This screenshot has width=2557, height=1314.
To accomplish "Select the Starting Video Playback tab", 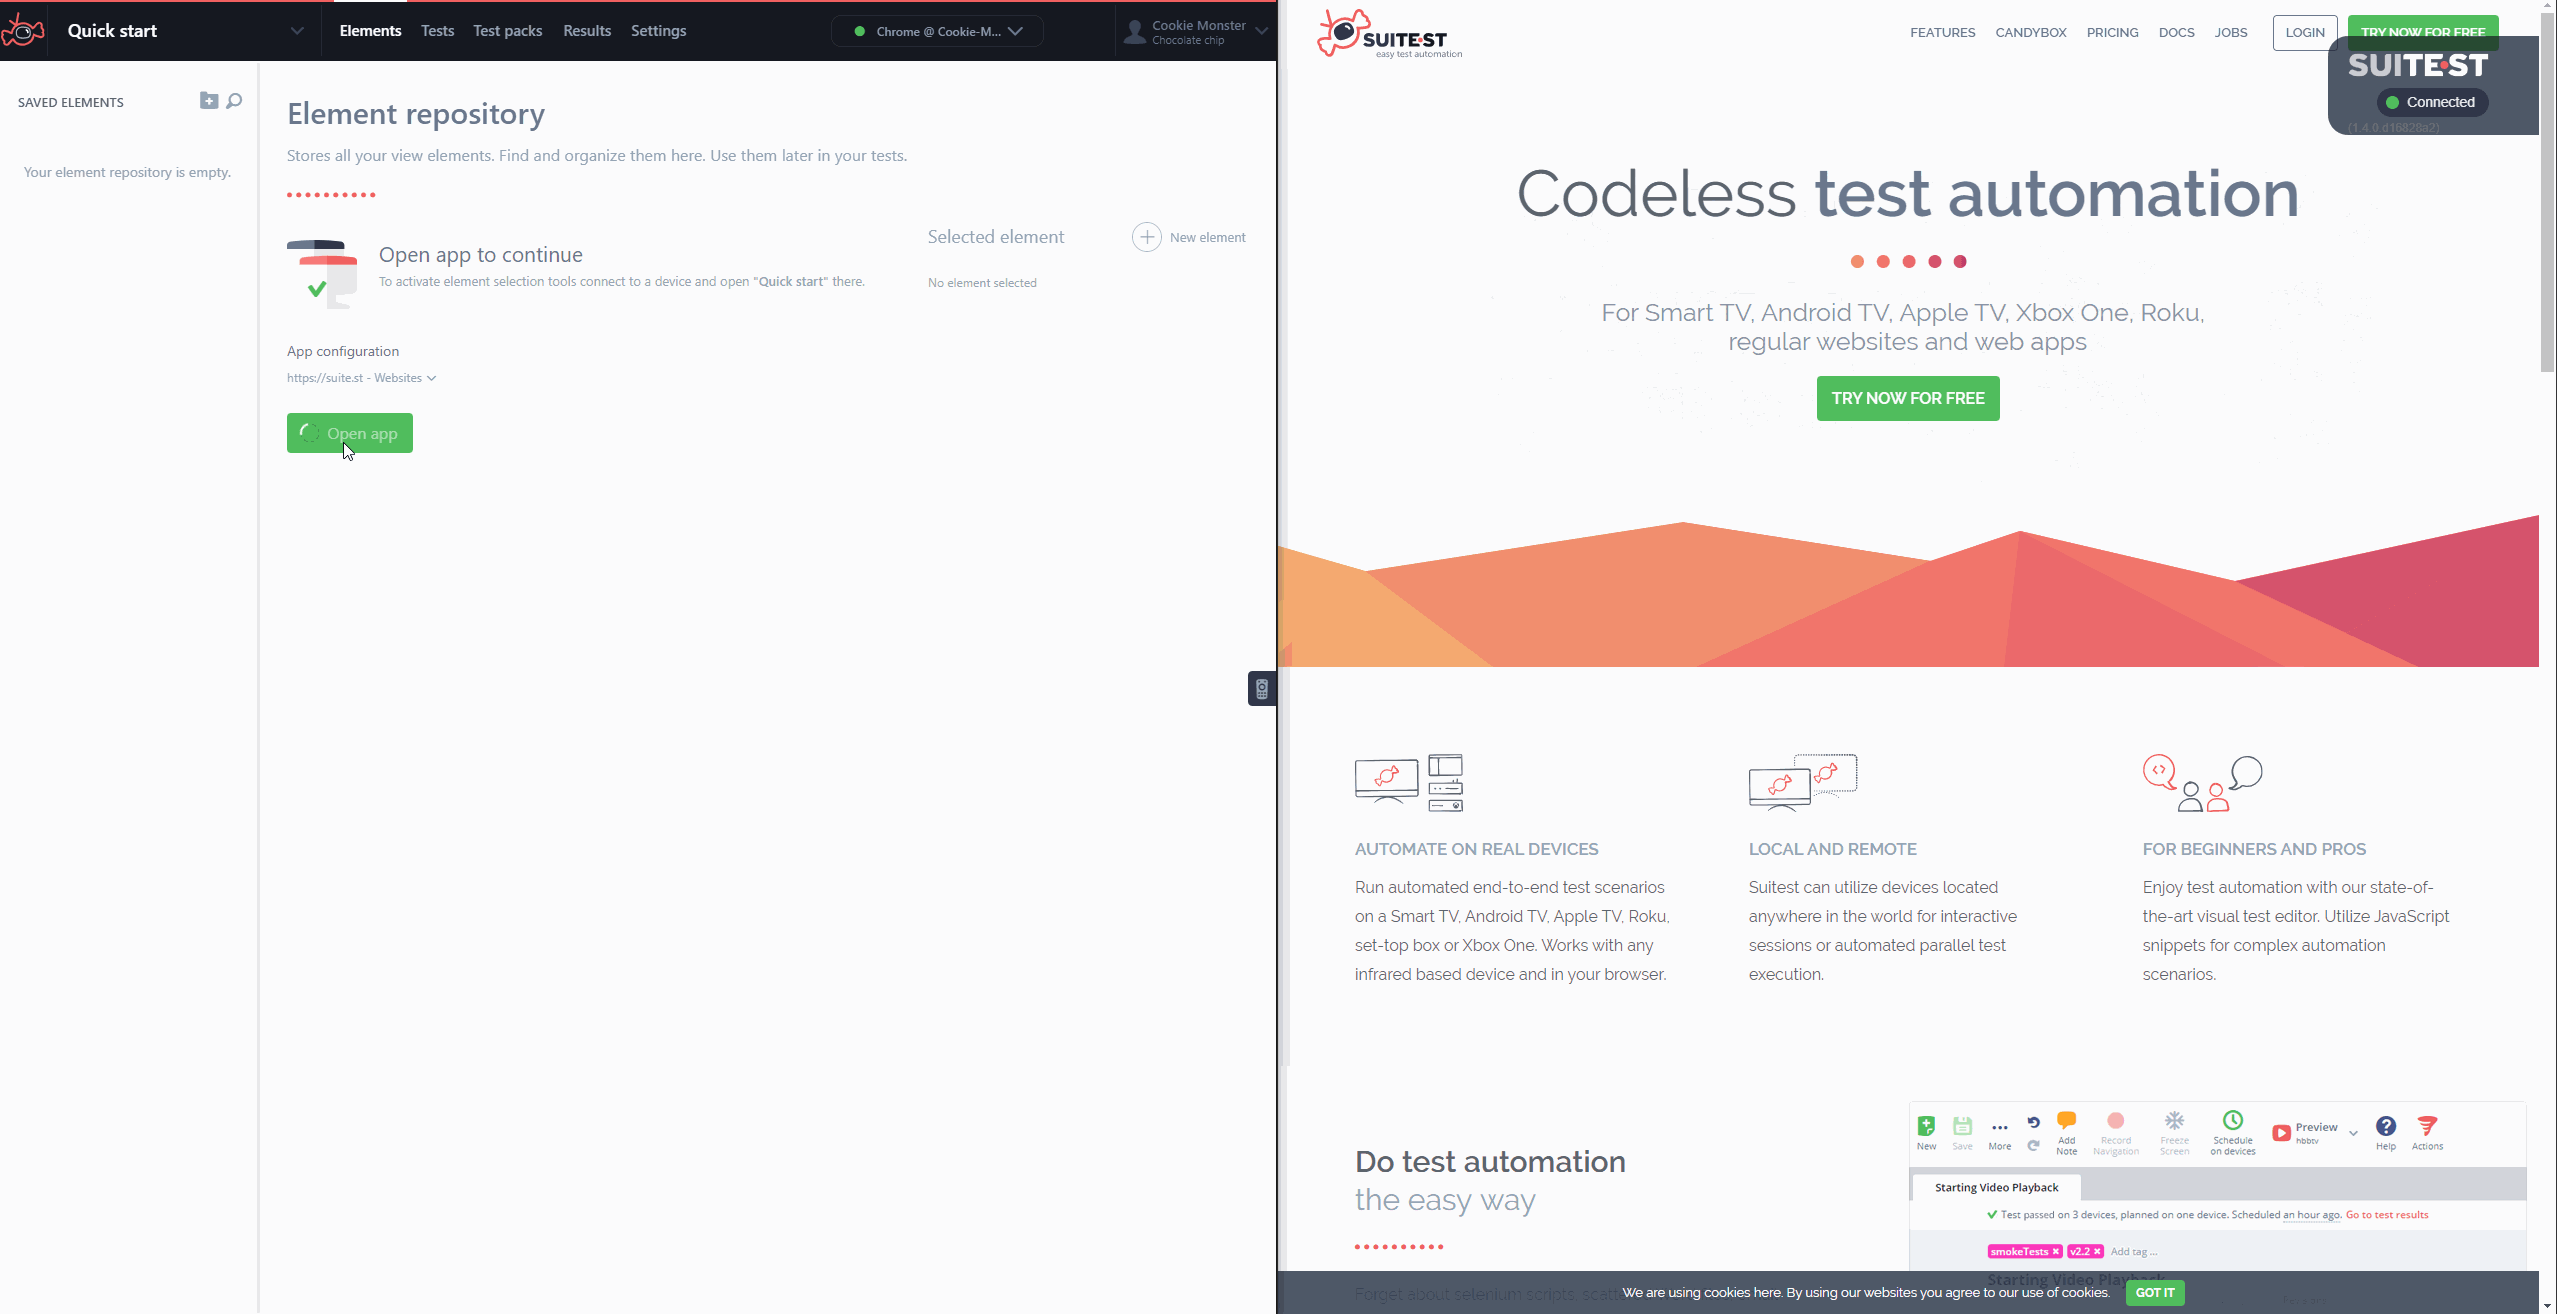I will click(x=1996, y=1187).
